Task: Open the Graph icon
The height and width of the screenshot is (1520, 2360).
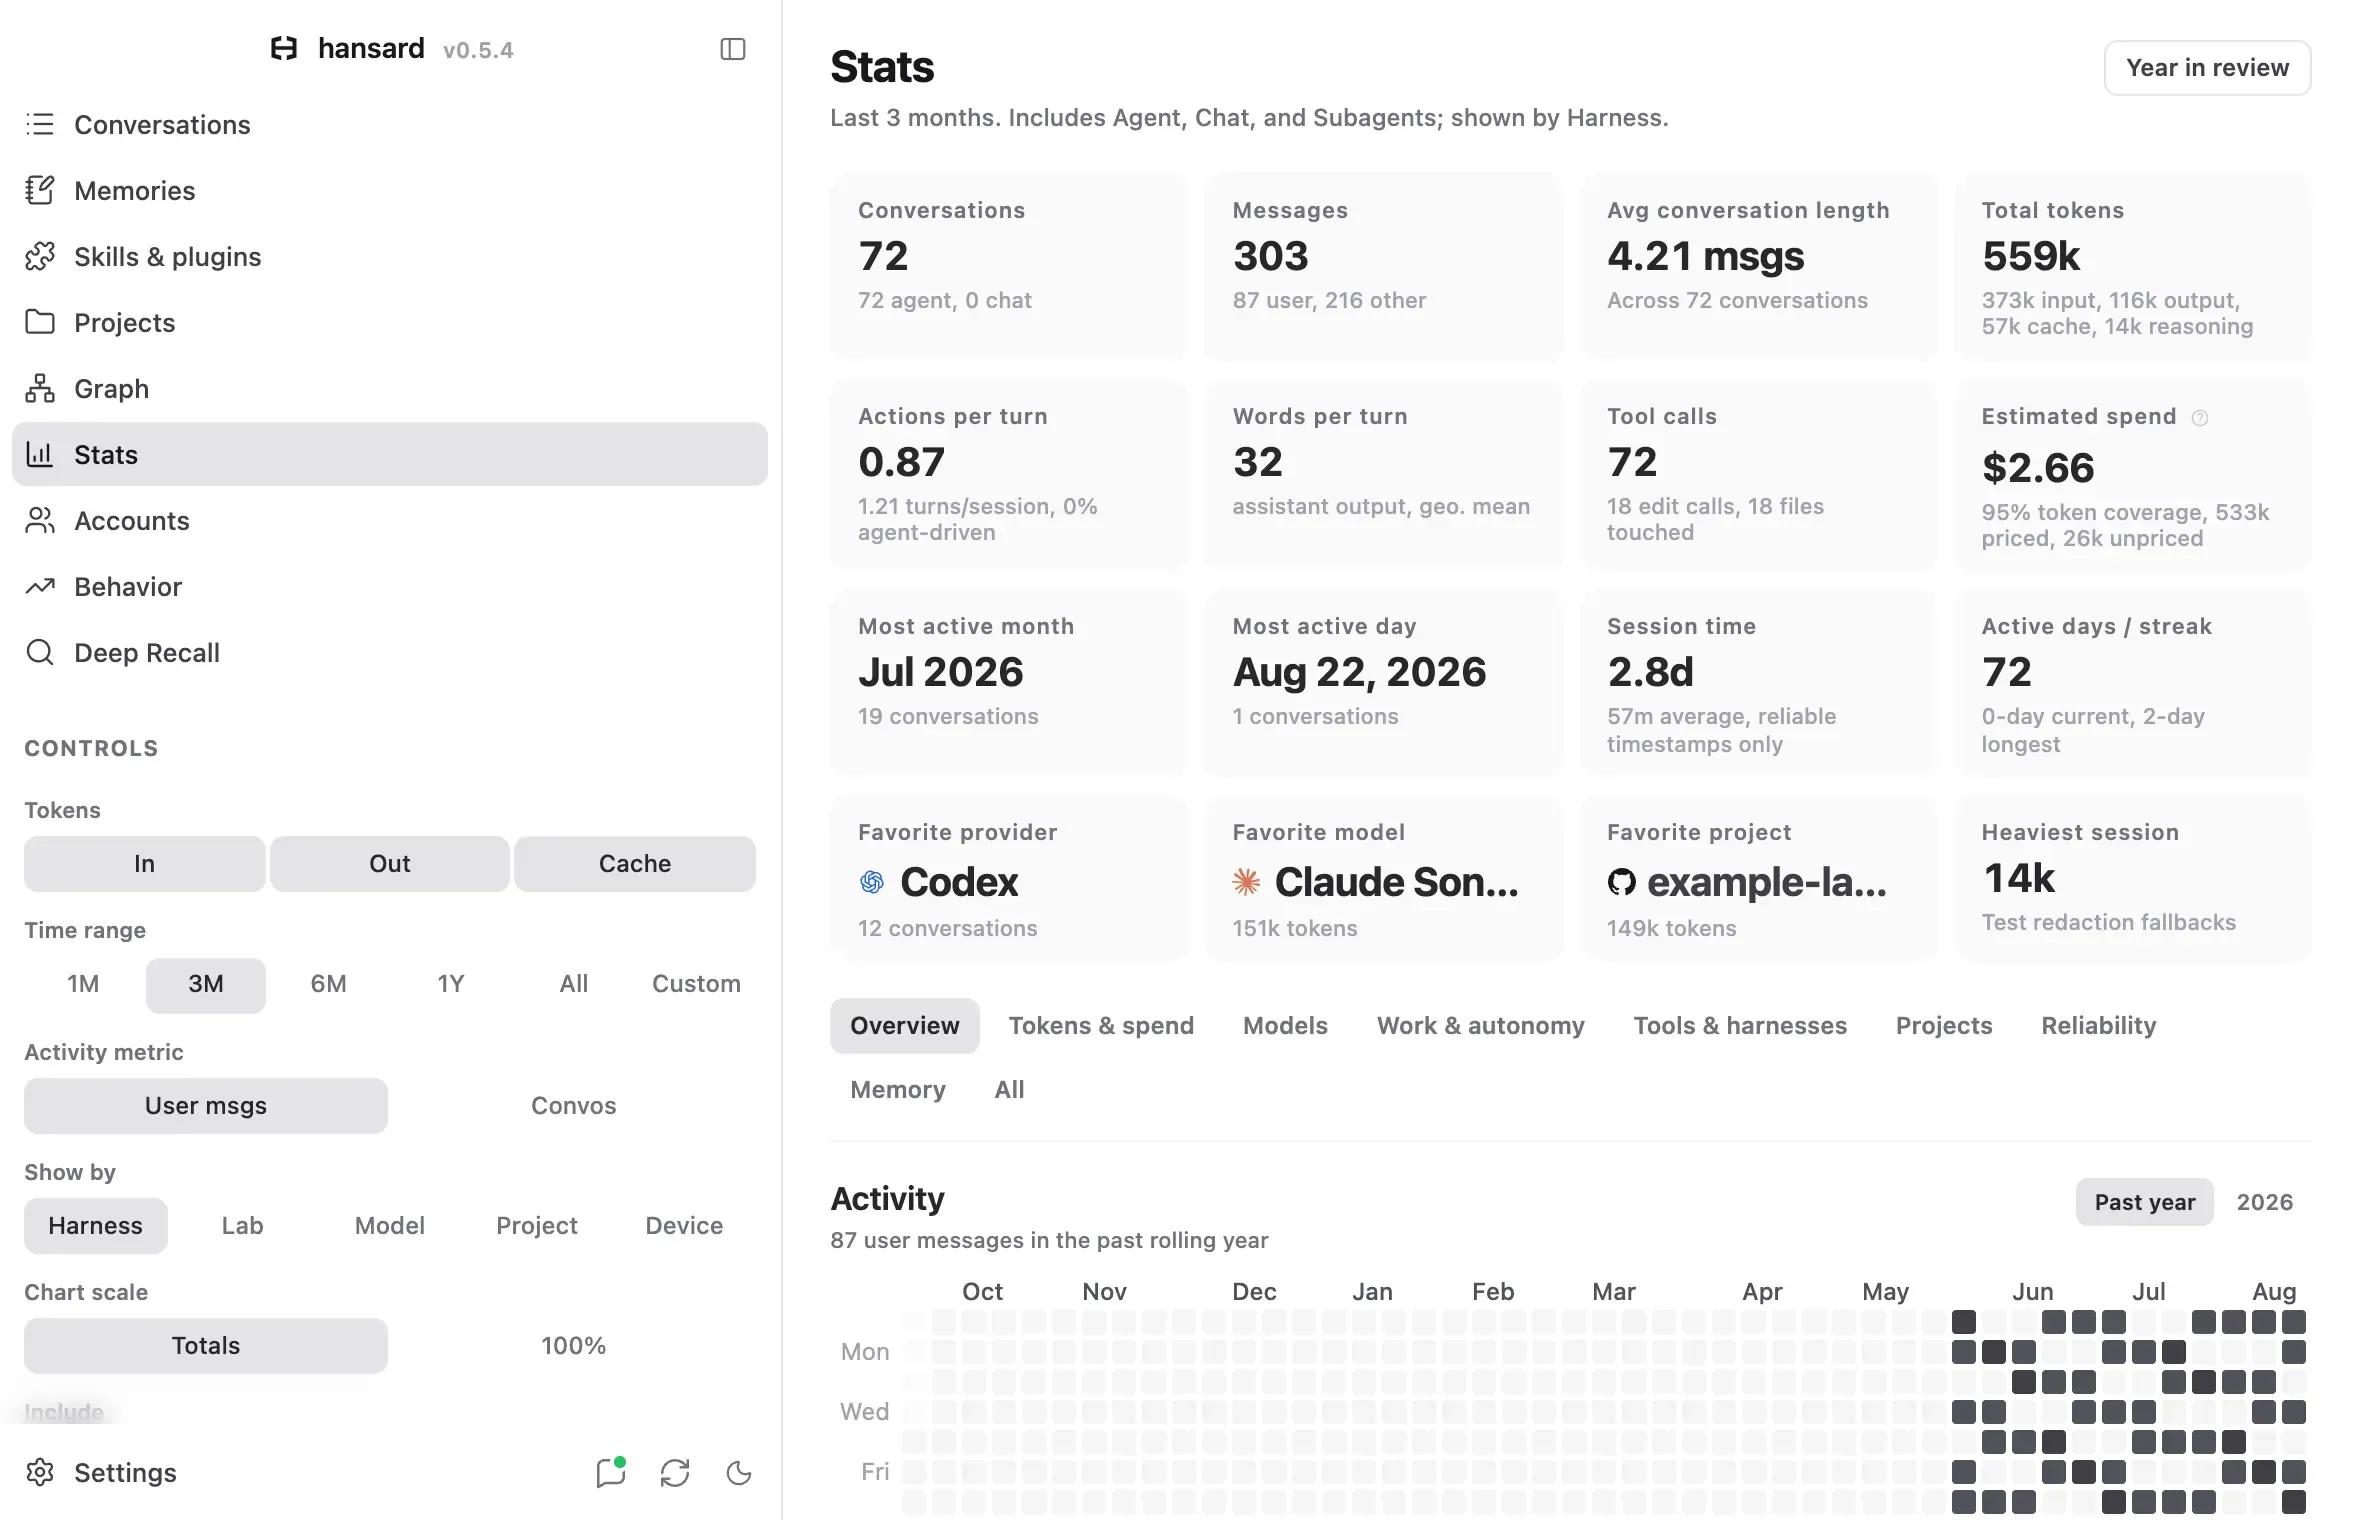Action: 40,388
